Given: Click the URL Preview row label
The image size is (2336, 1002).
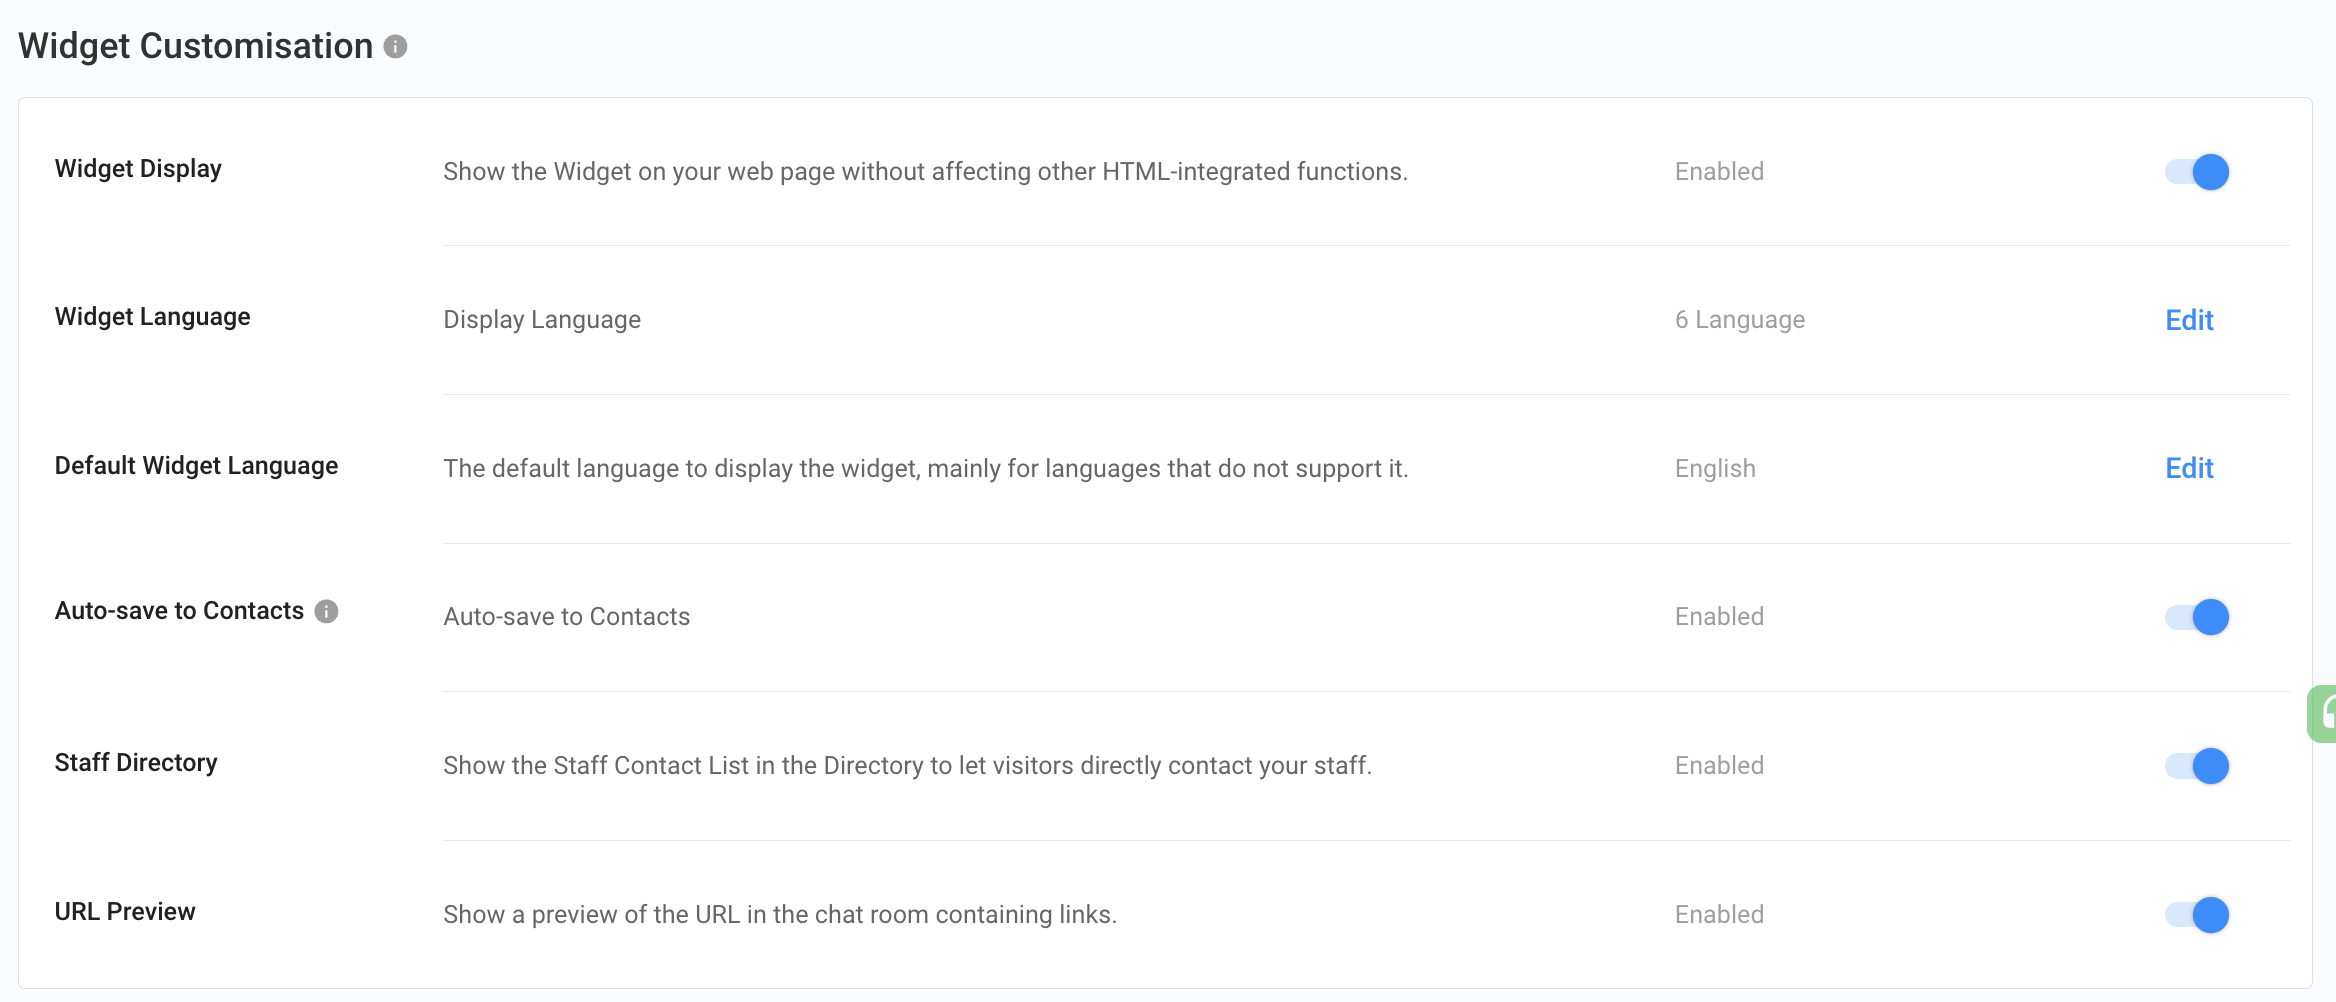Looking at the screenshot, I should pyautogui.click(x=125, y=912).
